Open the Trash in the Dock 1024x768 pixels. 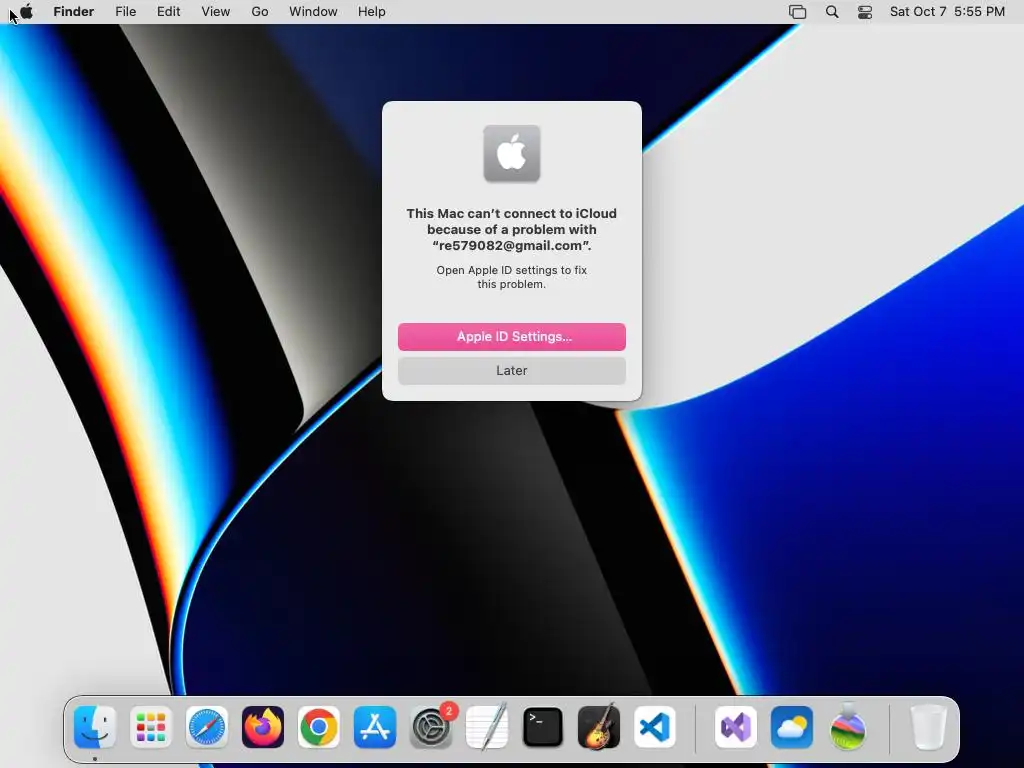[x=928, y=727]
